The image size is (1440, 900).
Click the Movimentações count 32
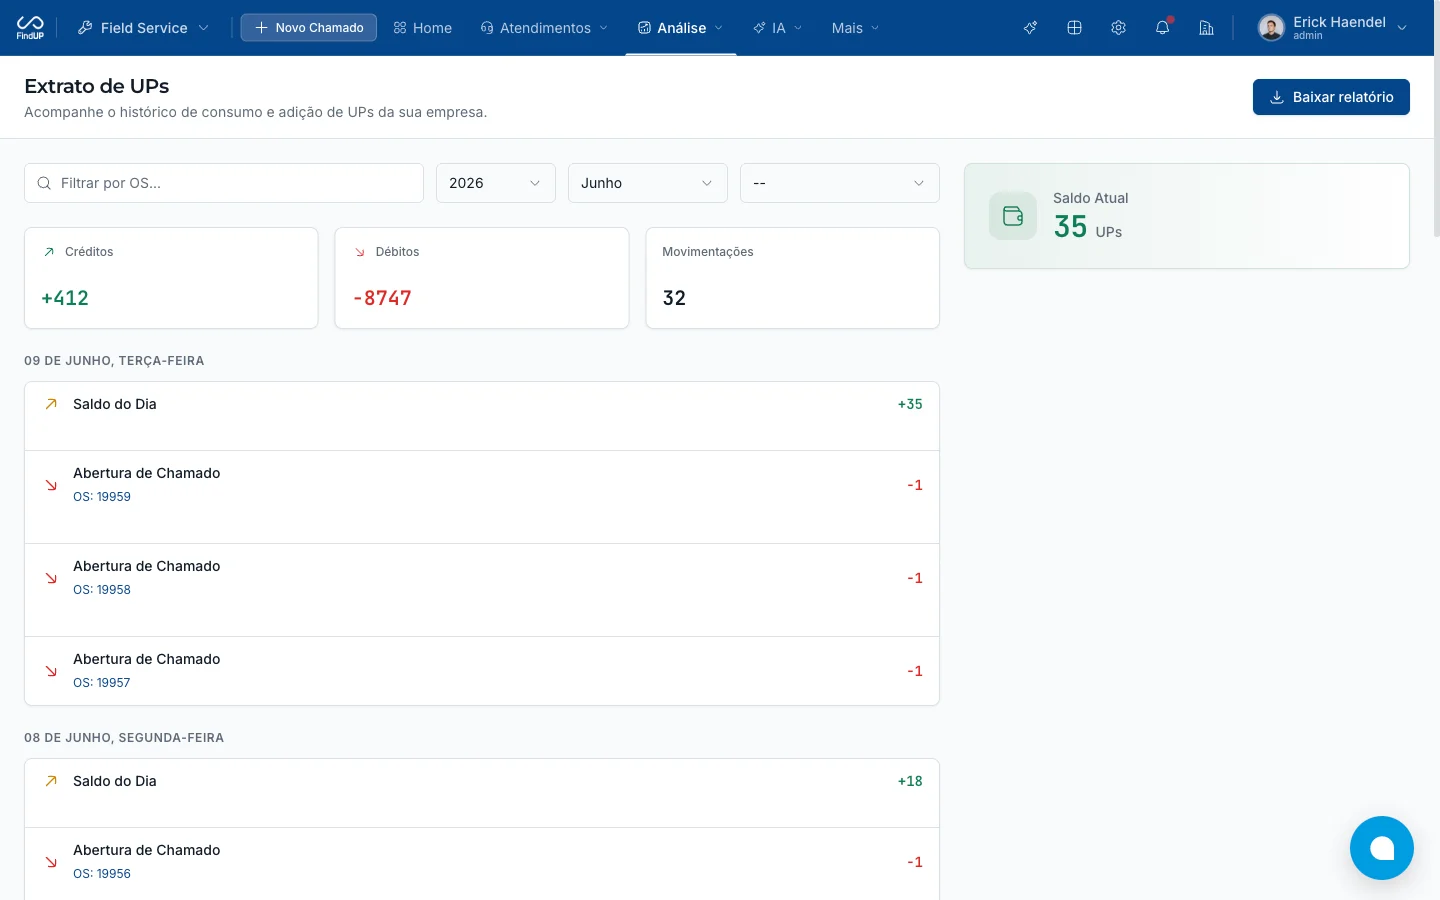tap(674, 298)
